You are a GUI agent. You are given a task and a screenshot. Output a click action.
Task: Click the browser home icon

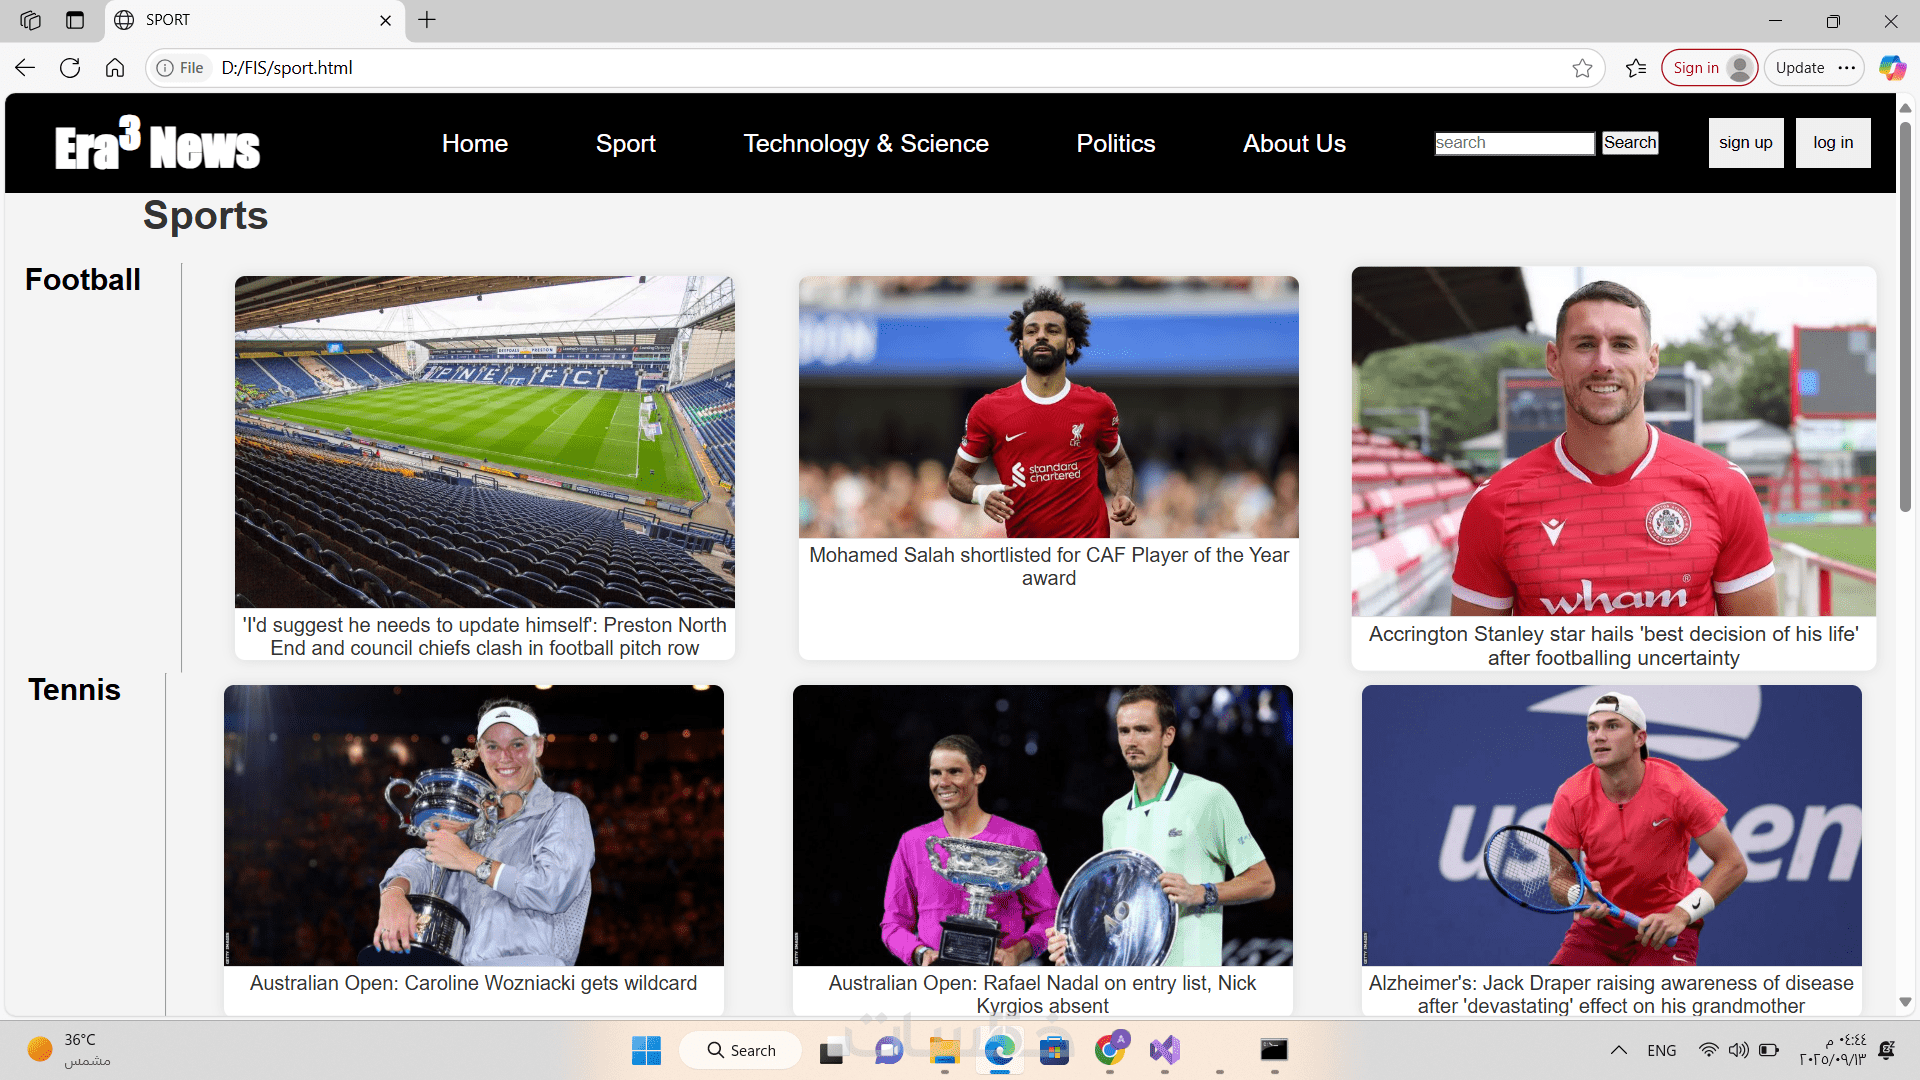tap(115, 68)
